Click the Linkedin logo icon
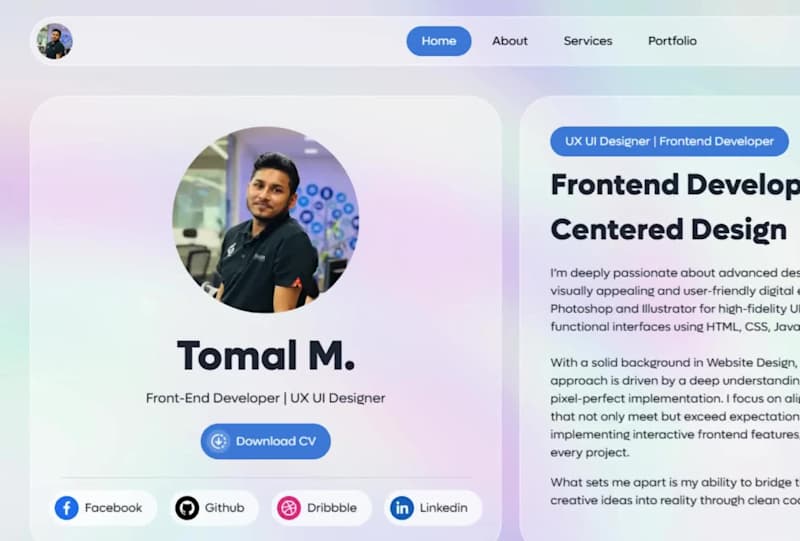Viewport: 800px width, 541px height. point(402,508)
